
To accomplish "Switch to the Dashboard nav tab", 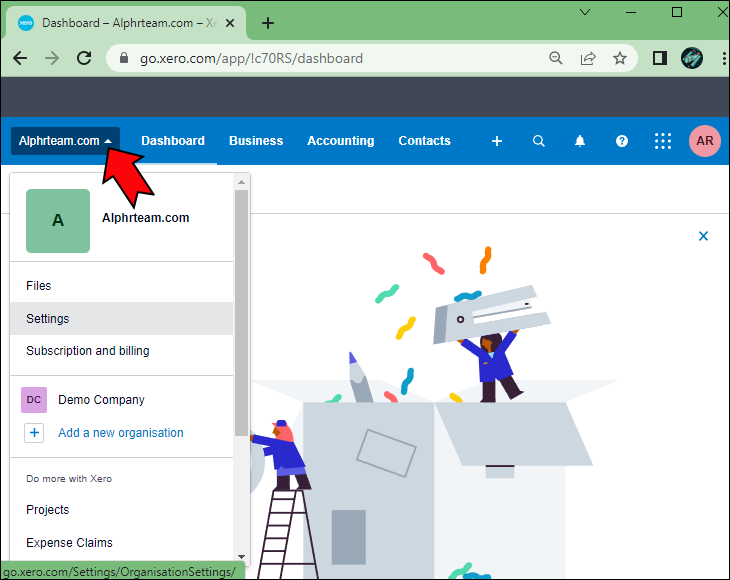I will (173, 141).
